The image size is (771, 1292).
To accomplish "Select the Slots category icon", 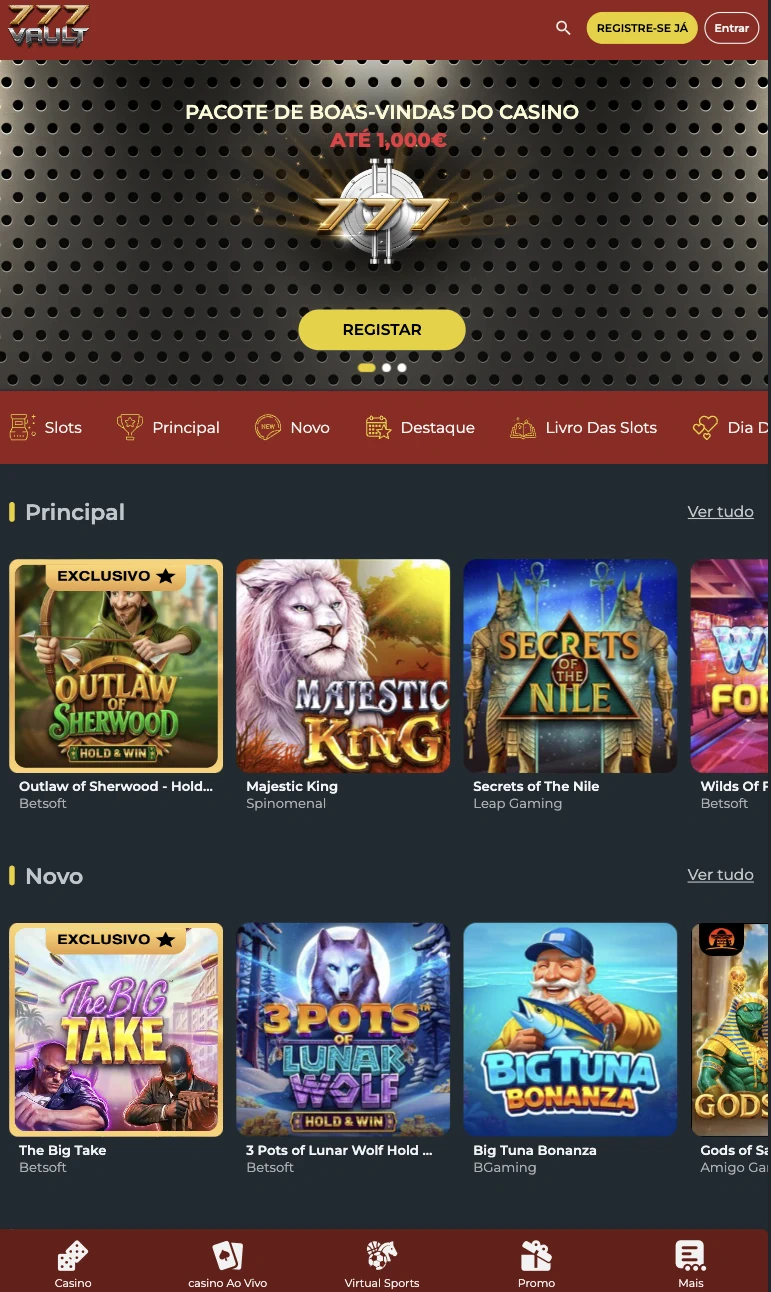I will [x=23, y=427].
